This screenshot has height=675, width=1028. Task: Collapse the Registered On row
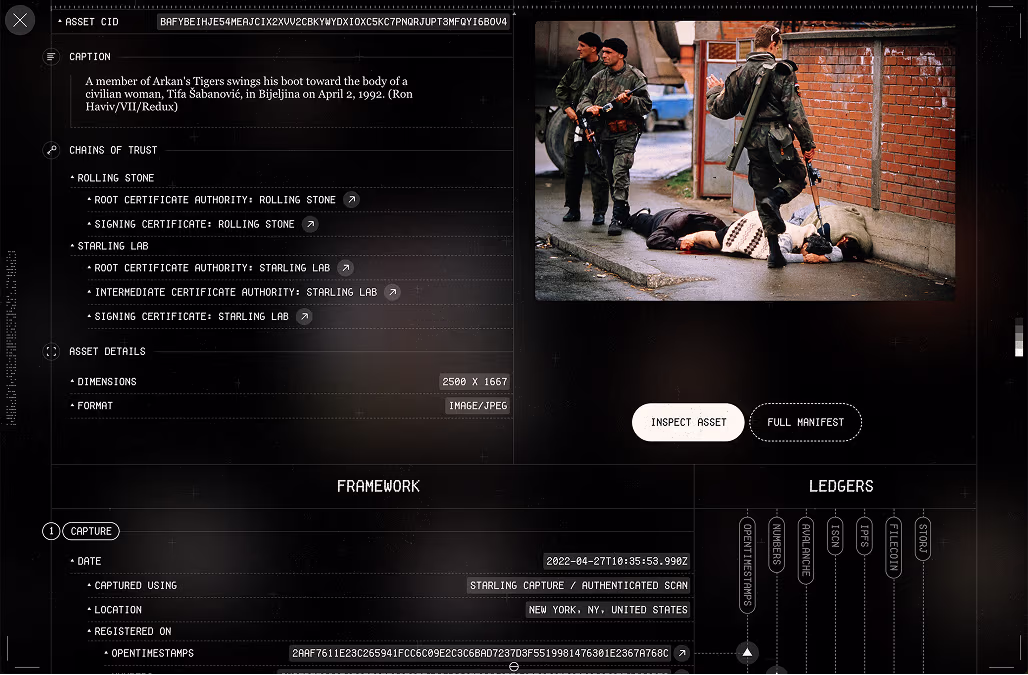coord(129,631)
